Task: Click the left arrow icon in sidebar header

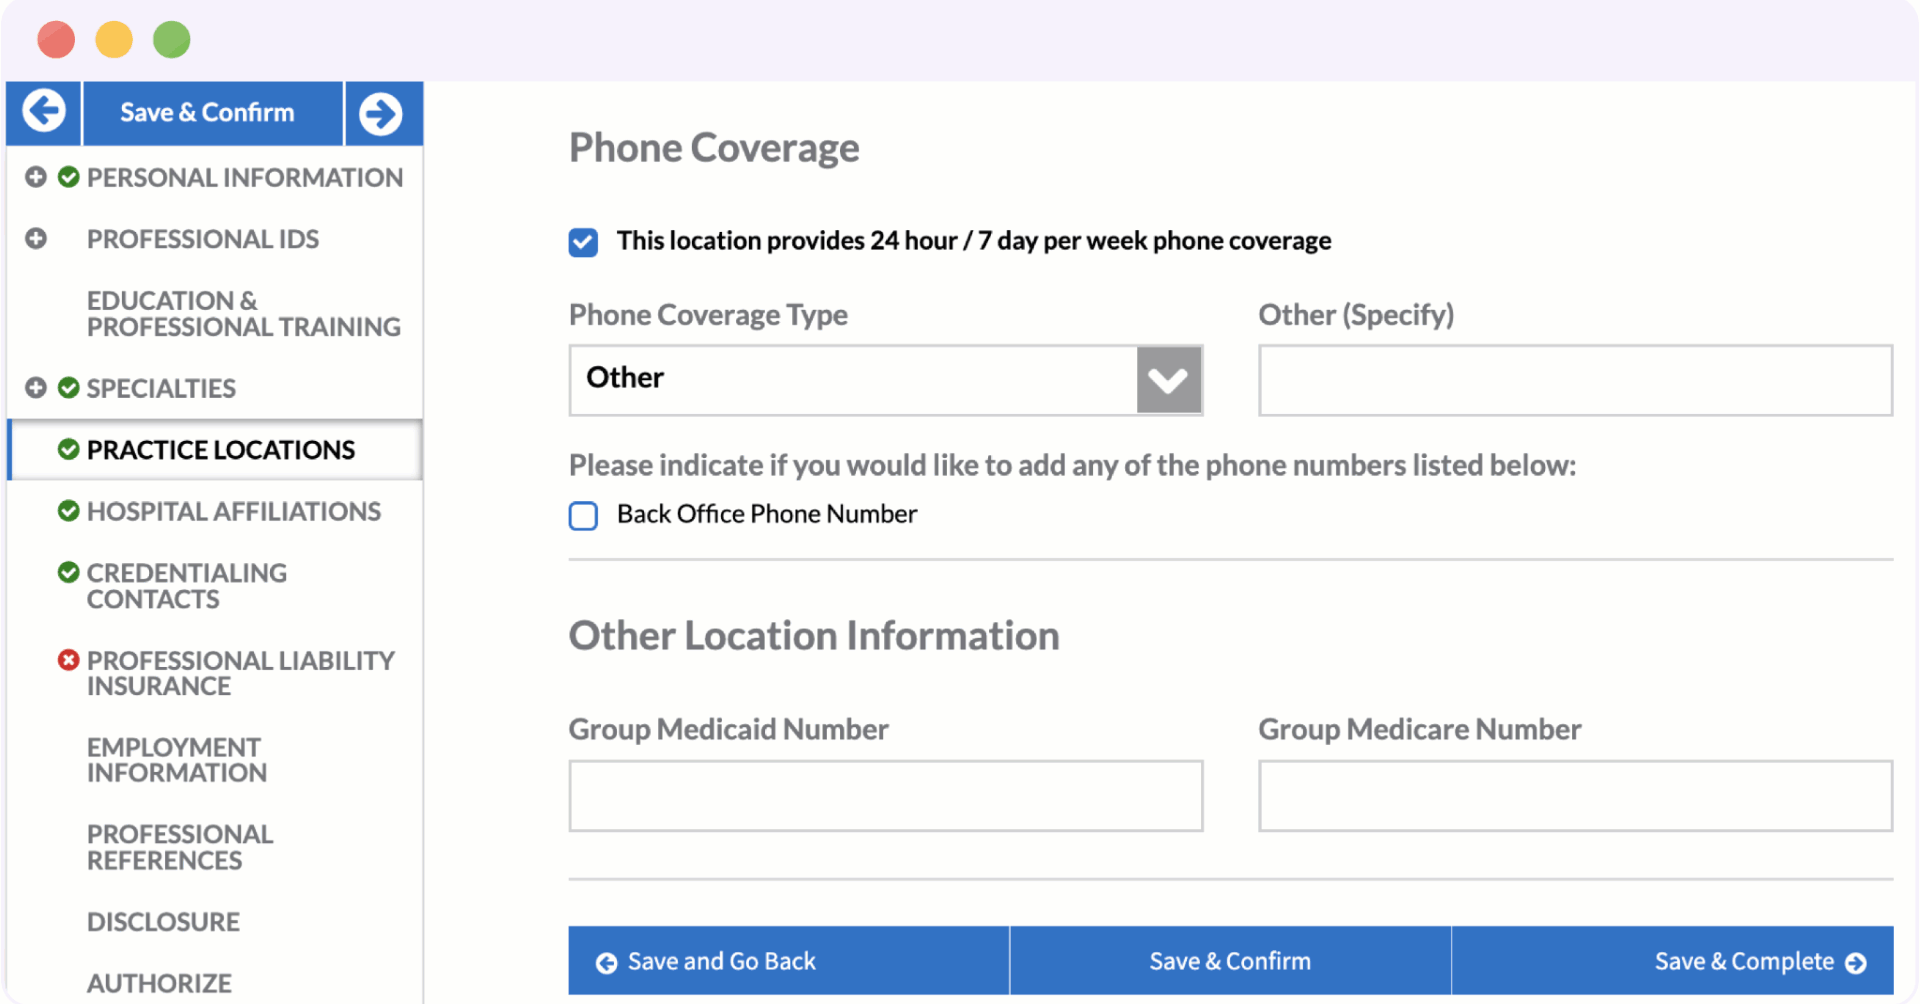Action: 44,111
